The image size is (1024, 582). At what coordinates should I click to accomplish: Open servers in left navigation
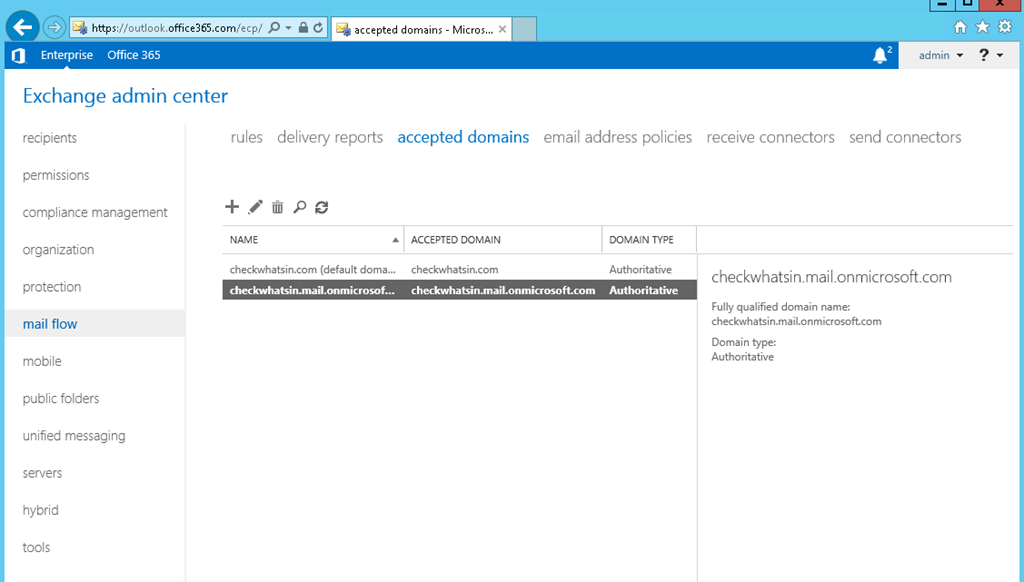42,473
